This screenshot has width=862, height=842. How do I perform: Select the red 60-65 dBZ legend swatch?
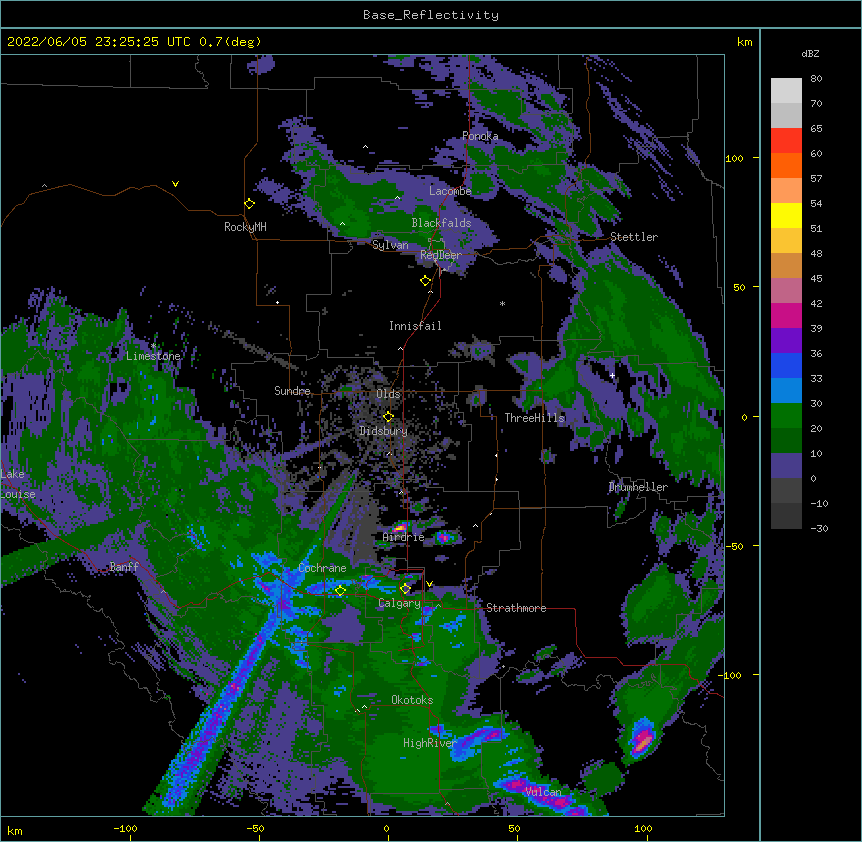[x=786, y=141]
